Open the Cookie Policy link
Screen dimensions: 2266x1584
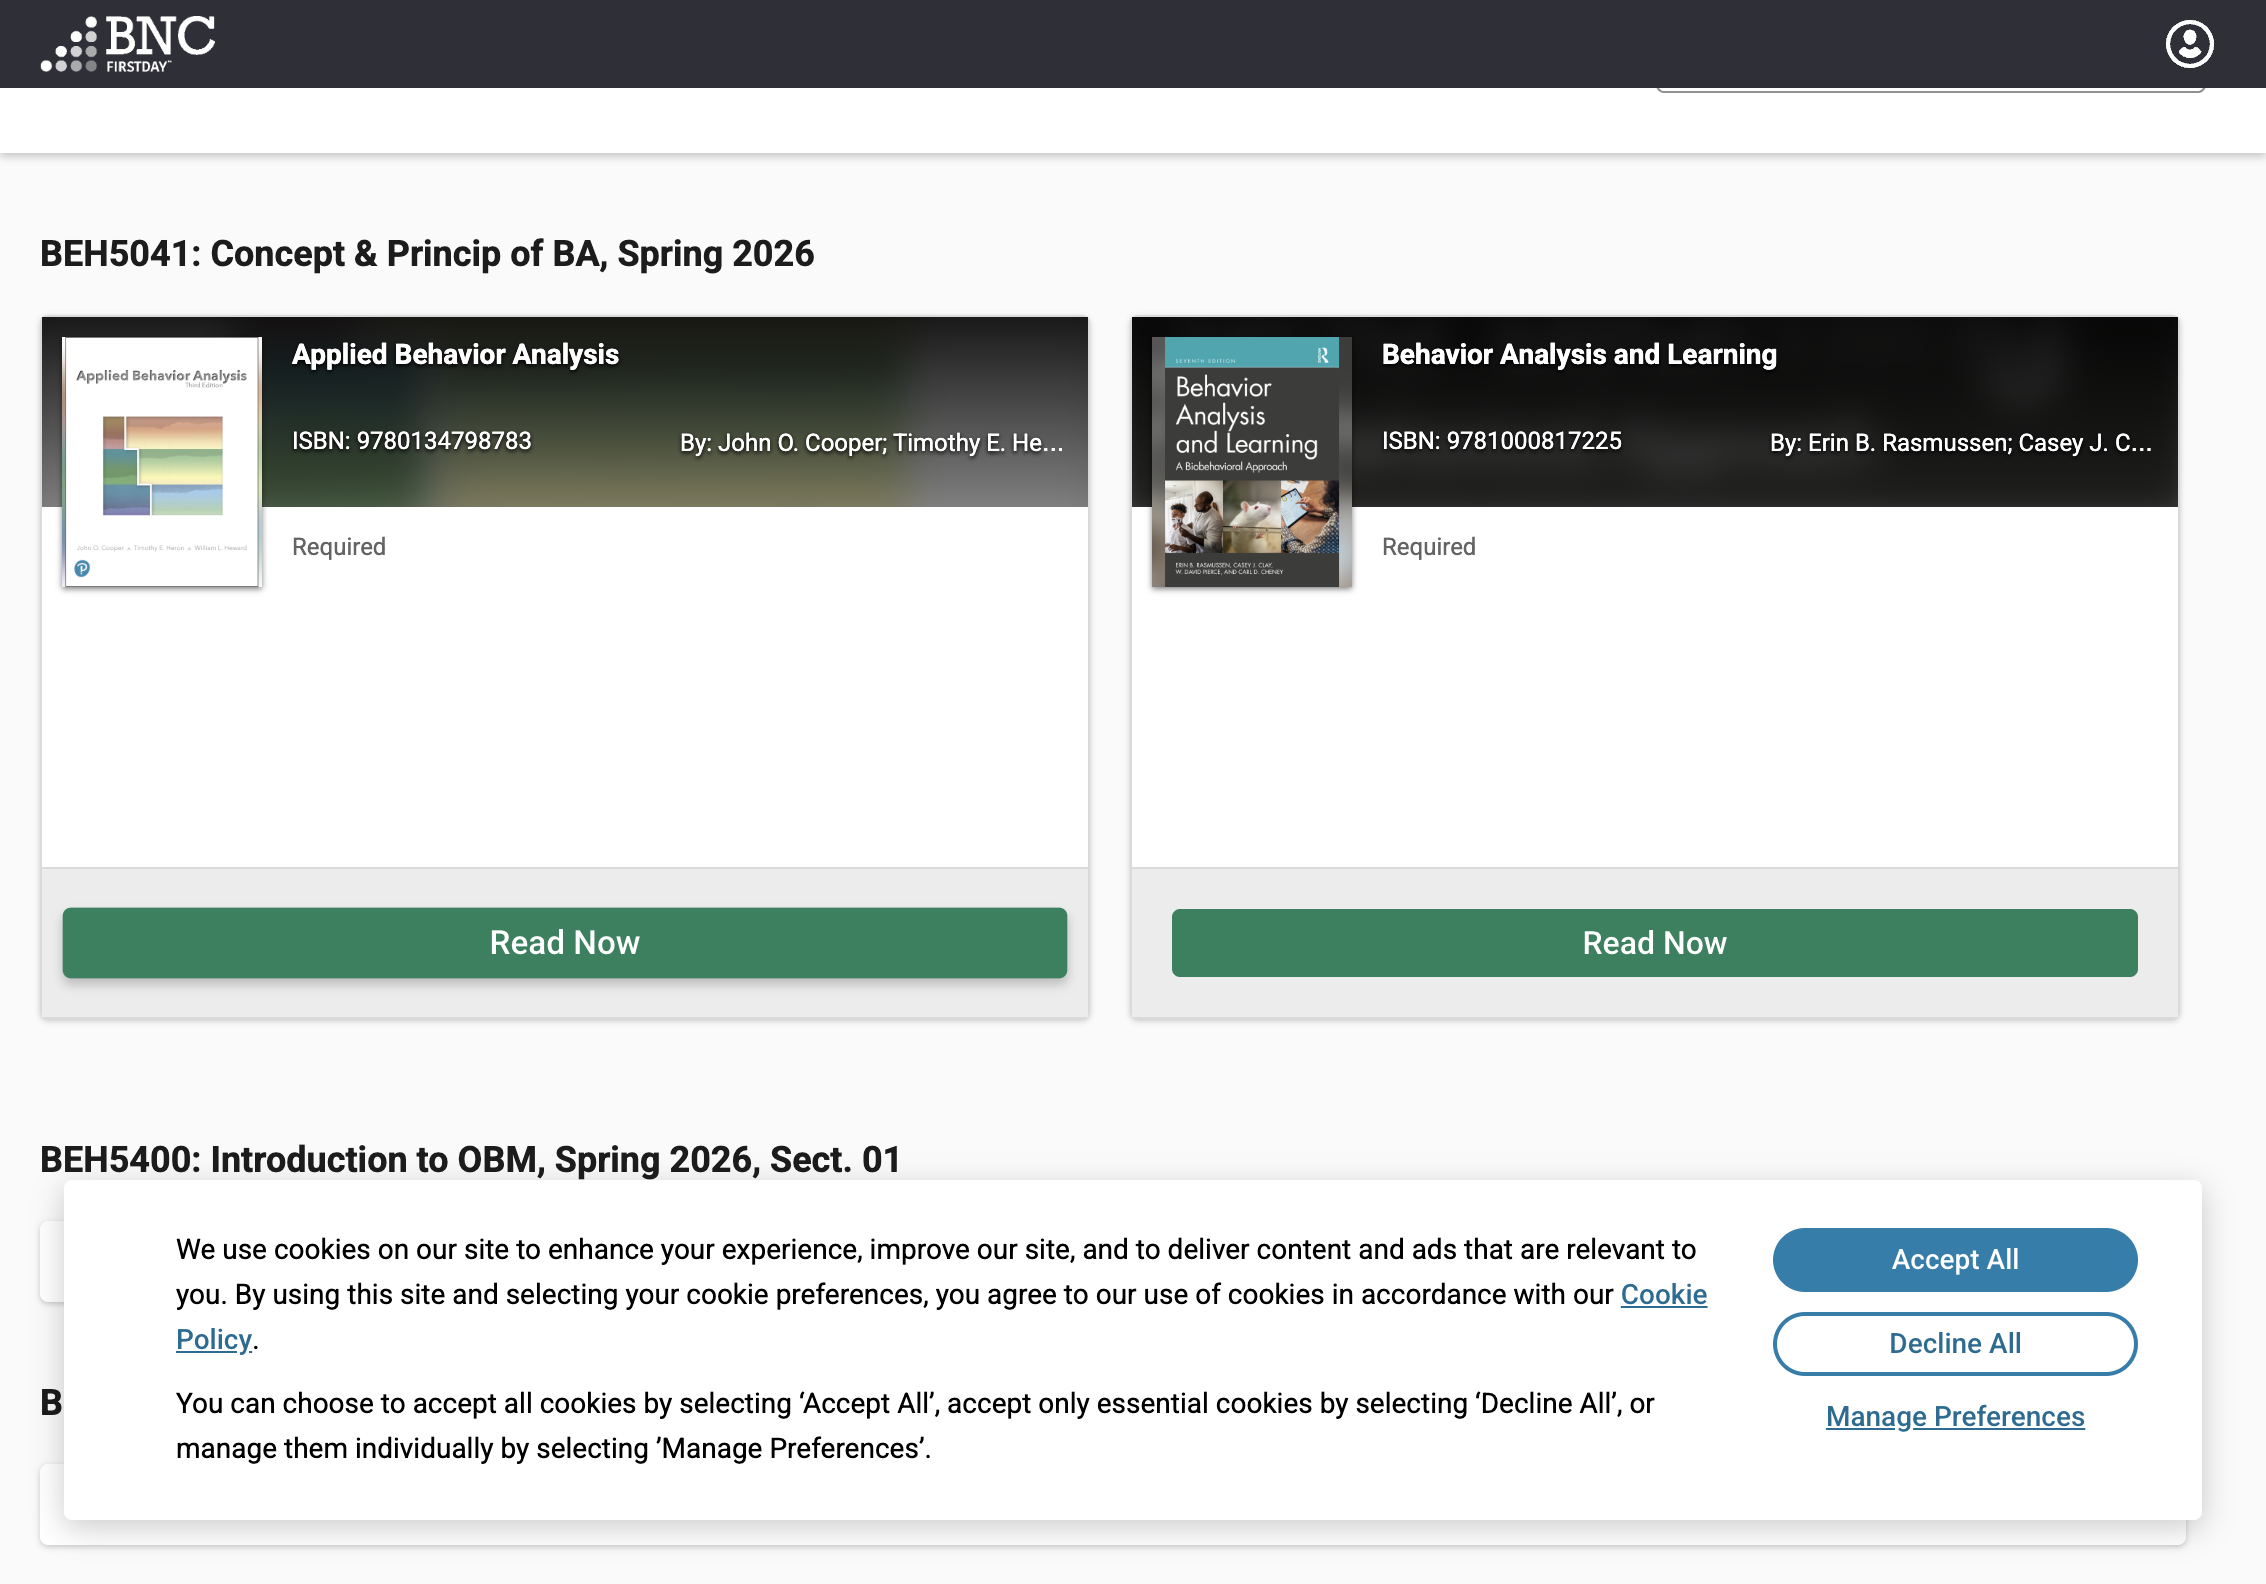1663,1295
